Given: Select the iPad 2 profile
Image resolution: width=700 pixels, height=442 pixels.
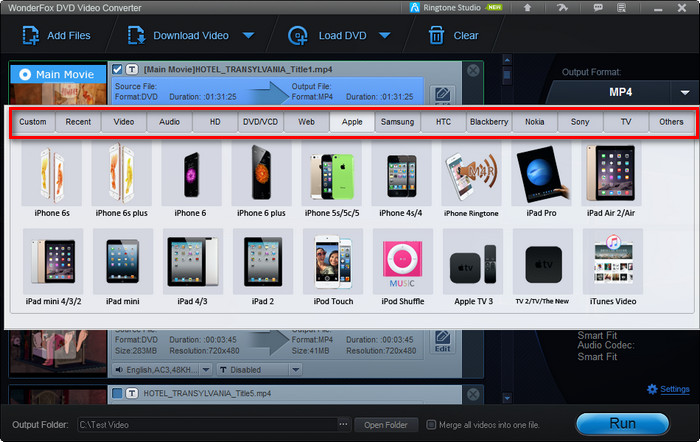Looking at the screenshot, I should (x=262, y=267).
